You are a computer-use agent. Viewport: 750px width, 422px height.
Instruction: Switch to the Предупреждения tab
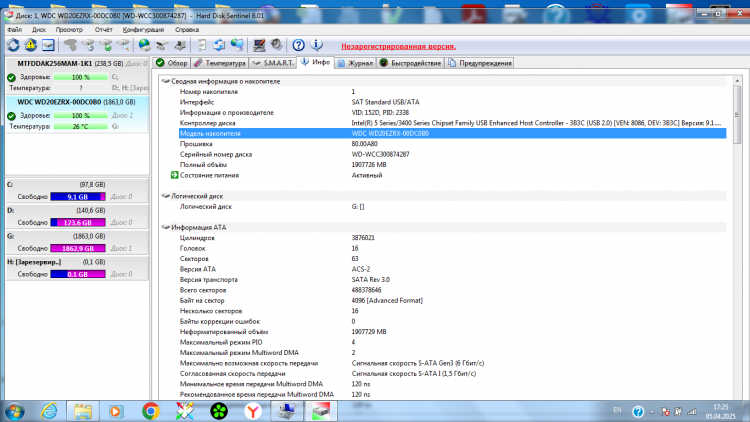point(480,63)
